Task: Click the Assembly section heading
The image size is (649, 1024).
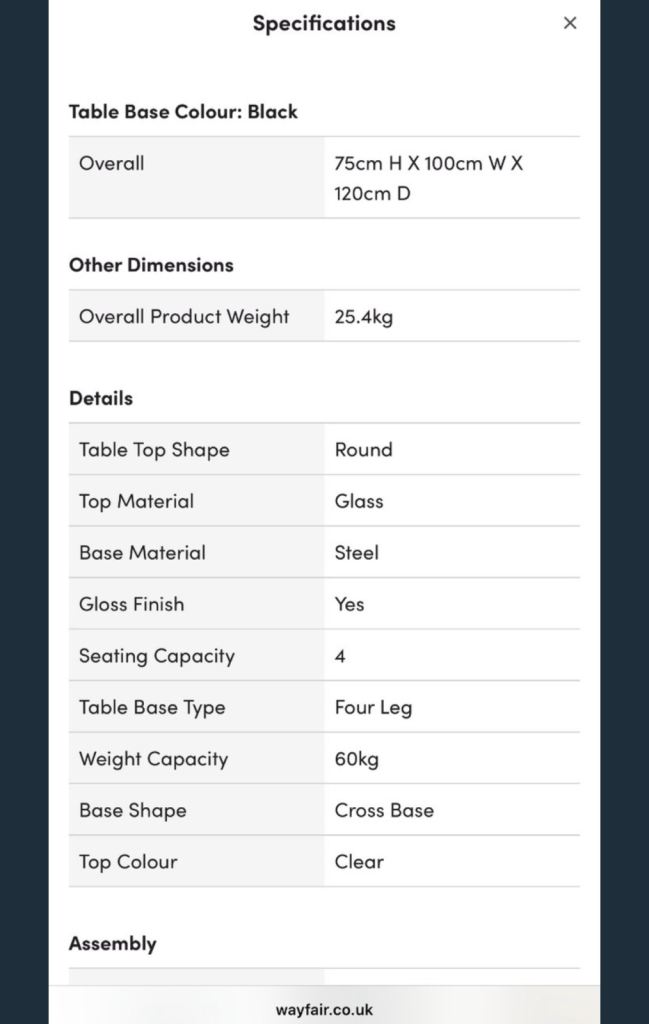Action: [x=113, y=943]
